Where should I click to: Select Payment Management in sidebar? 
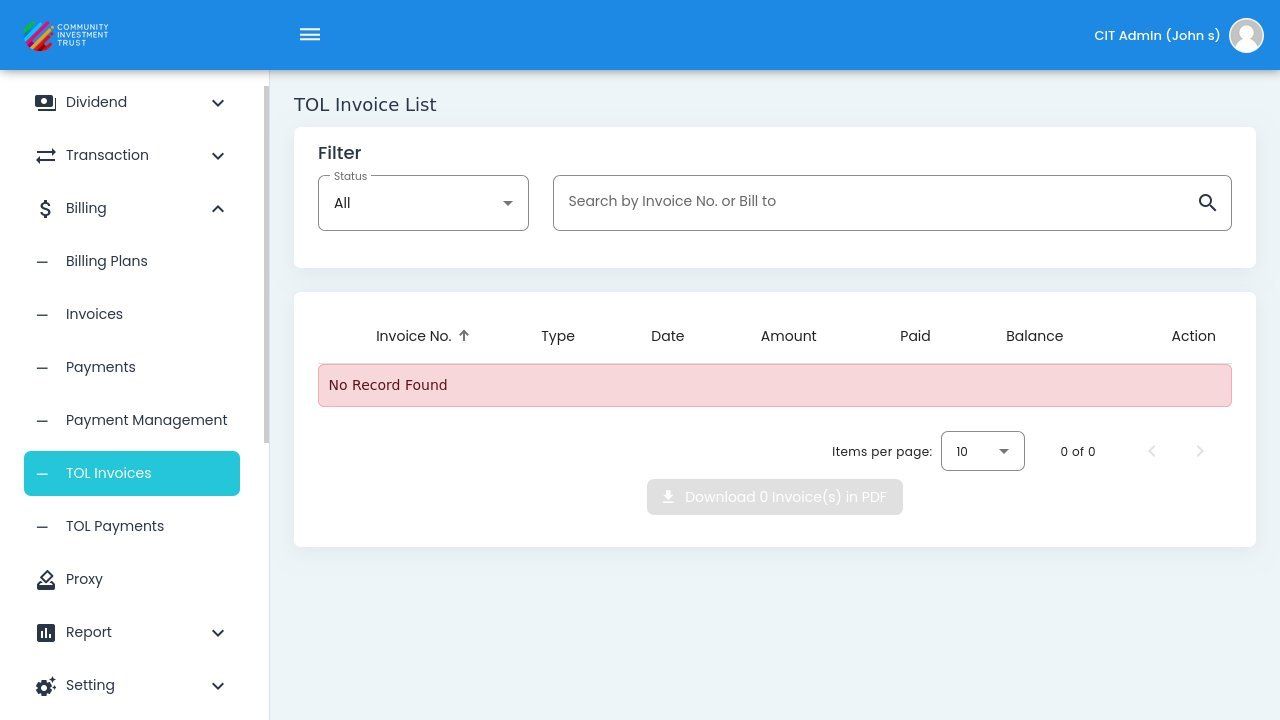point(146,420)
